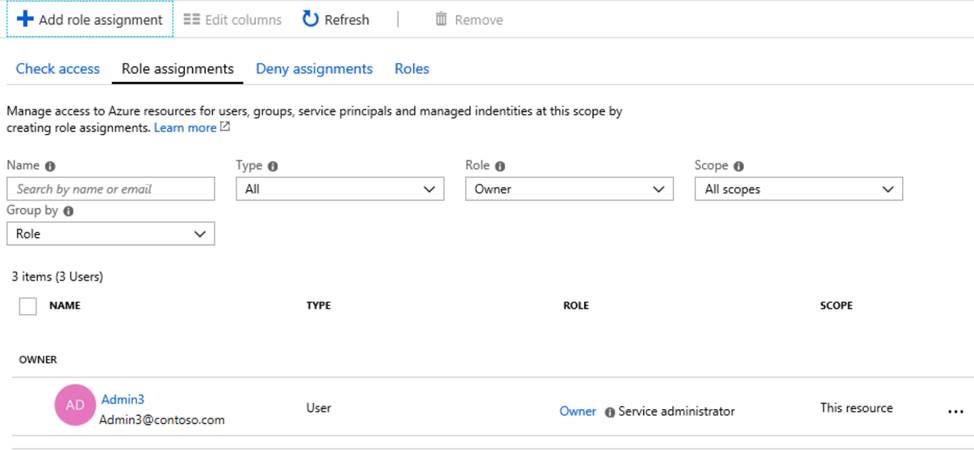Open the Roles tab
Image resolution: width=974 pixels, height=450 pixels.
[412, 69]
